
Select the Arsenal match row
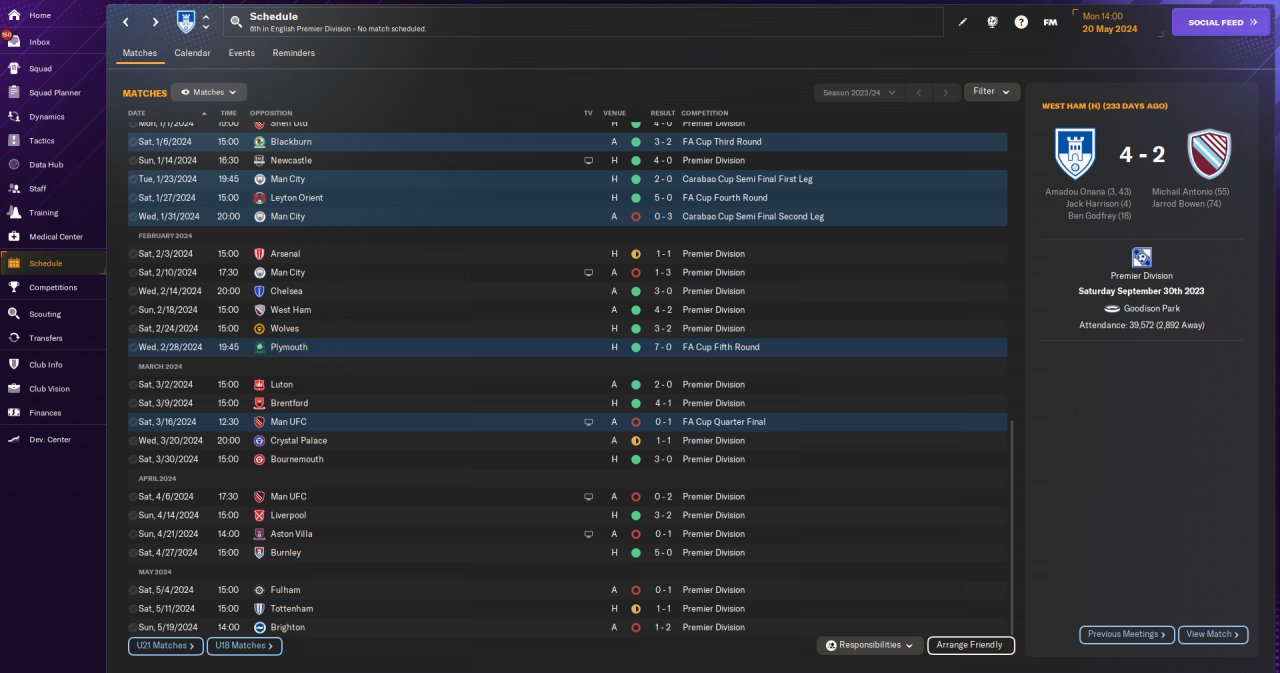tap(567, 254)
